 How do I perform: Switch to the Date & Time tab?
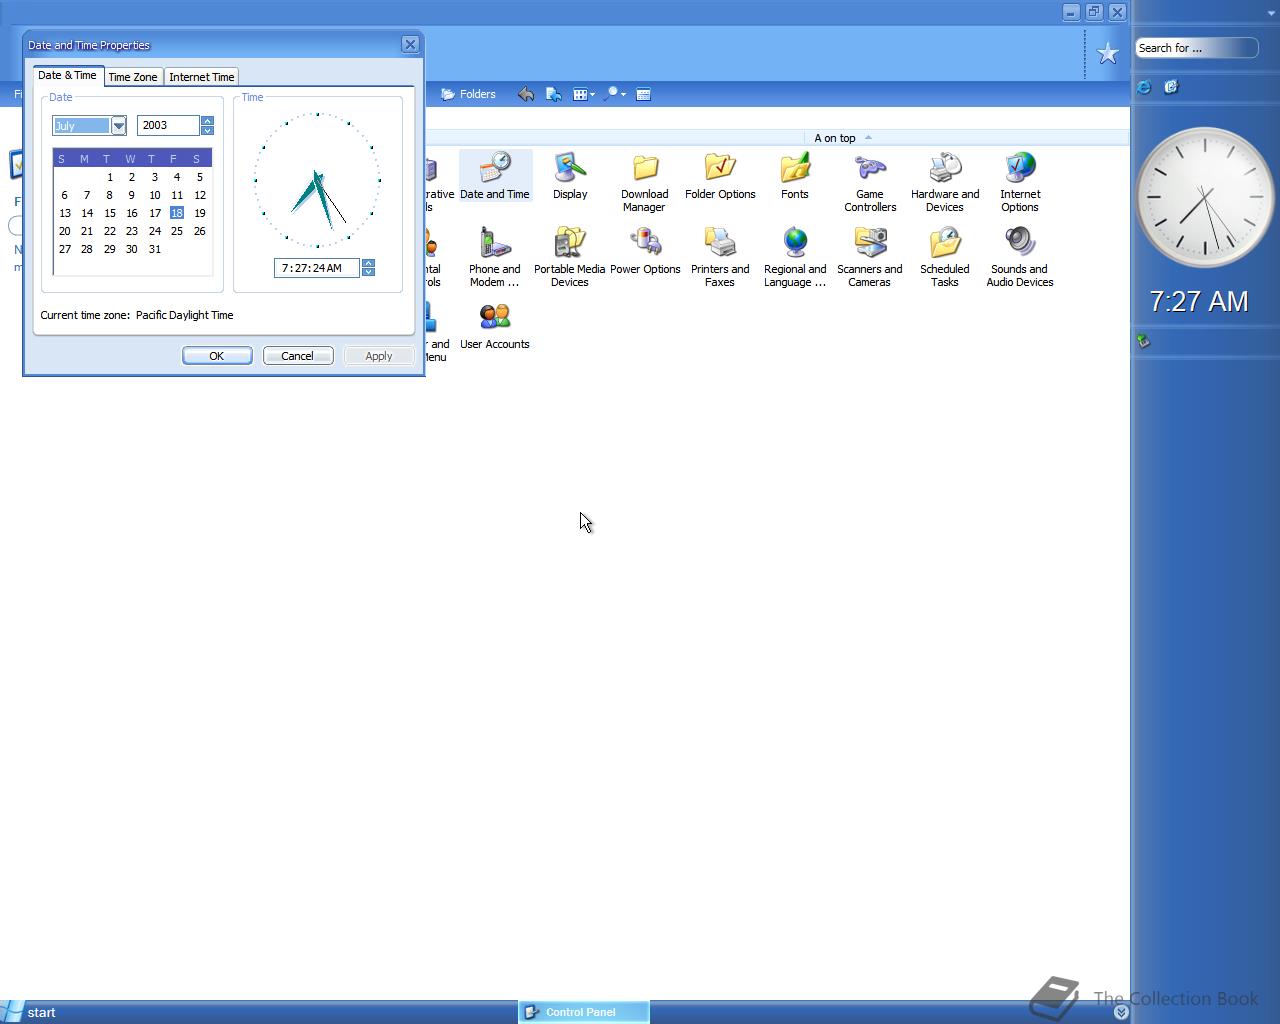67,75
